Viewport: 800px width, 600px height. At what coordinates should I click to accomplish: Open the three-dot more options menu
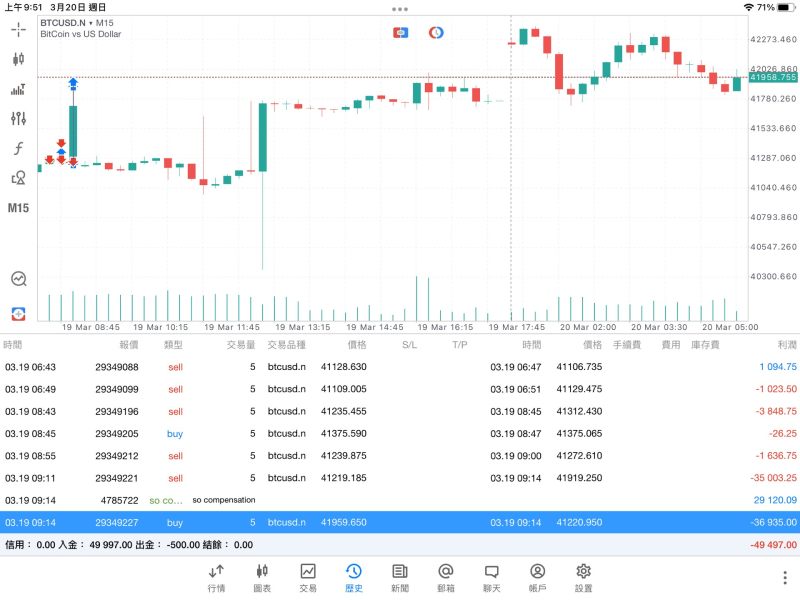point(785,578)
